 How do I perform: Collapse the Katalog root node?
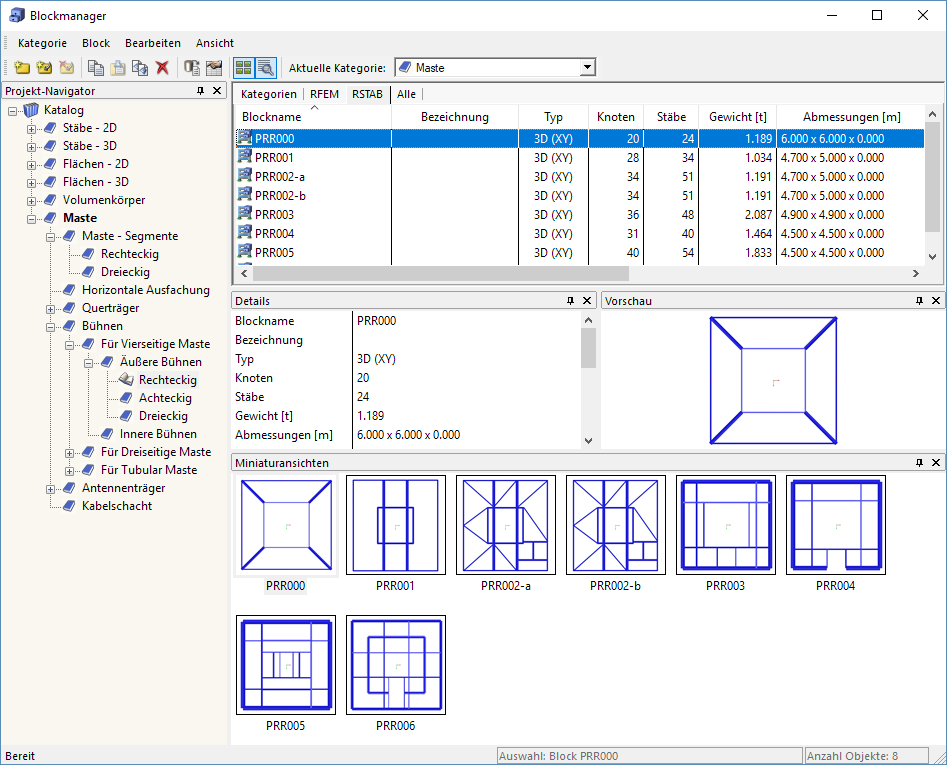(12, 110)
